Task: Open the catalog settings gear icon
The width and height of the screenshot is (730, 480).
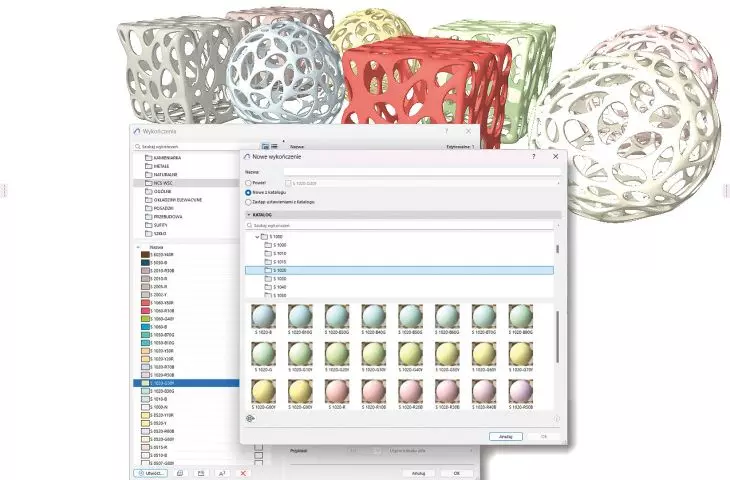Action: click(250, 418)
